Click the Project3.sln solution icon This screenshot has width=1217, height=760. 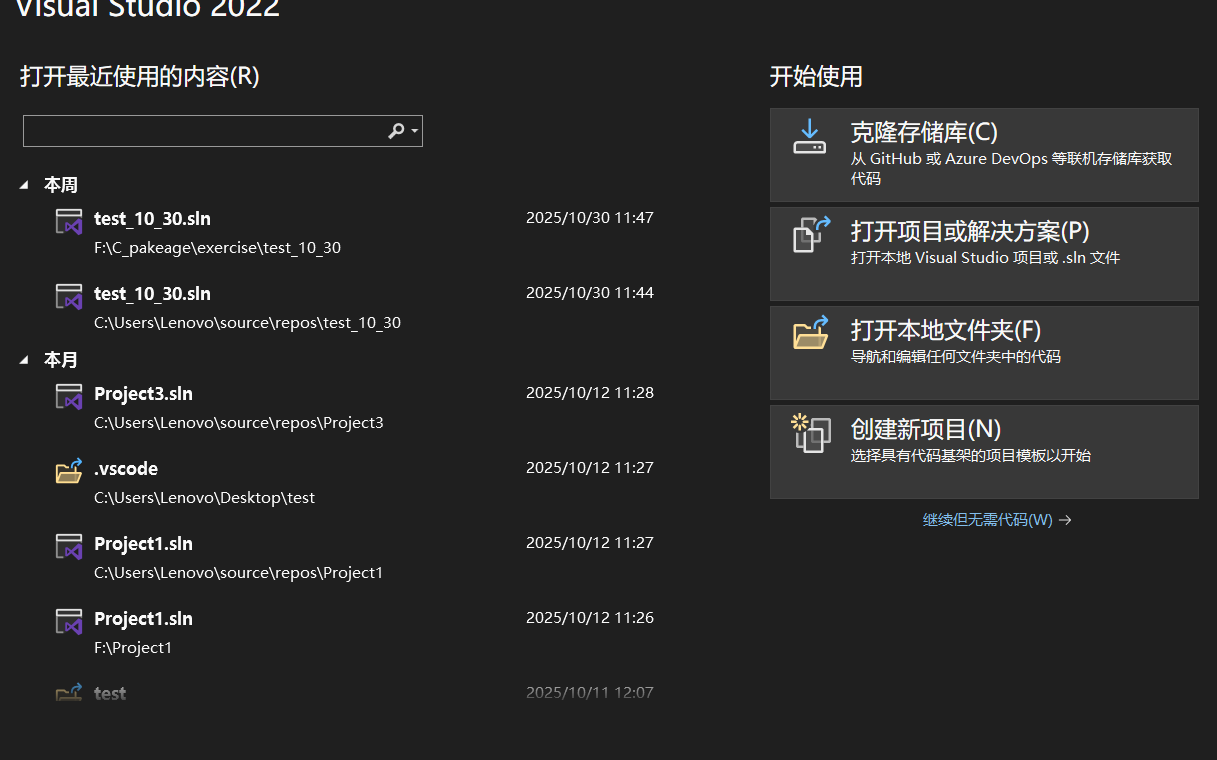69,396
